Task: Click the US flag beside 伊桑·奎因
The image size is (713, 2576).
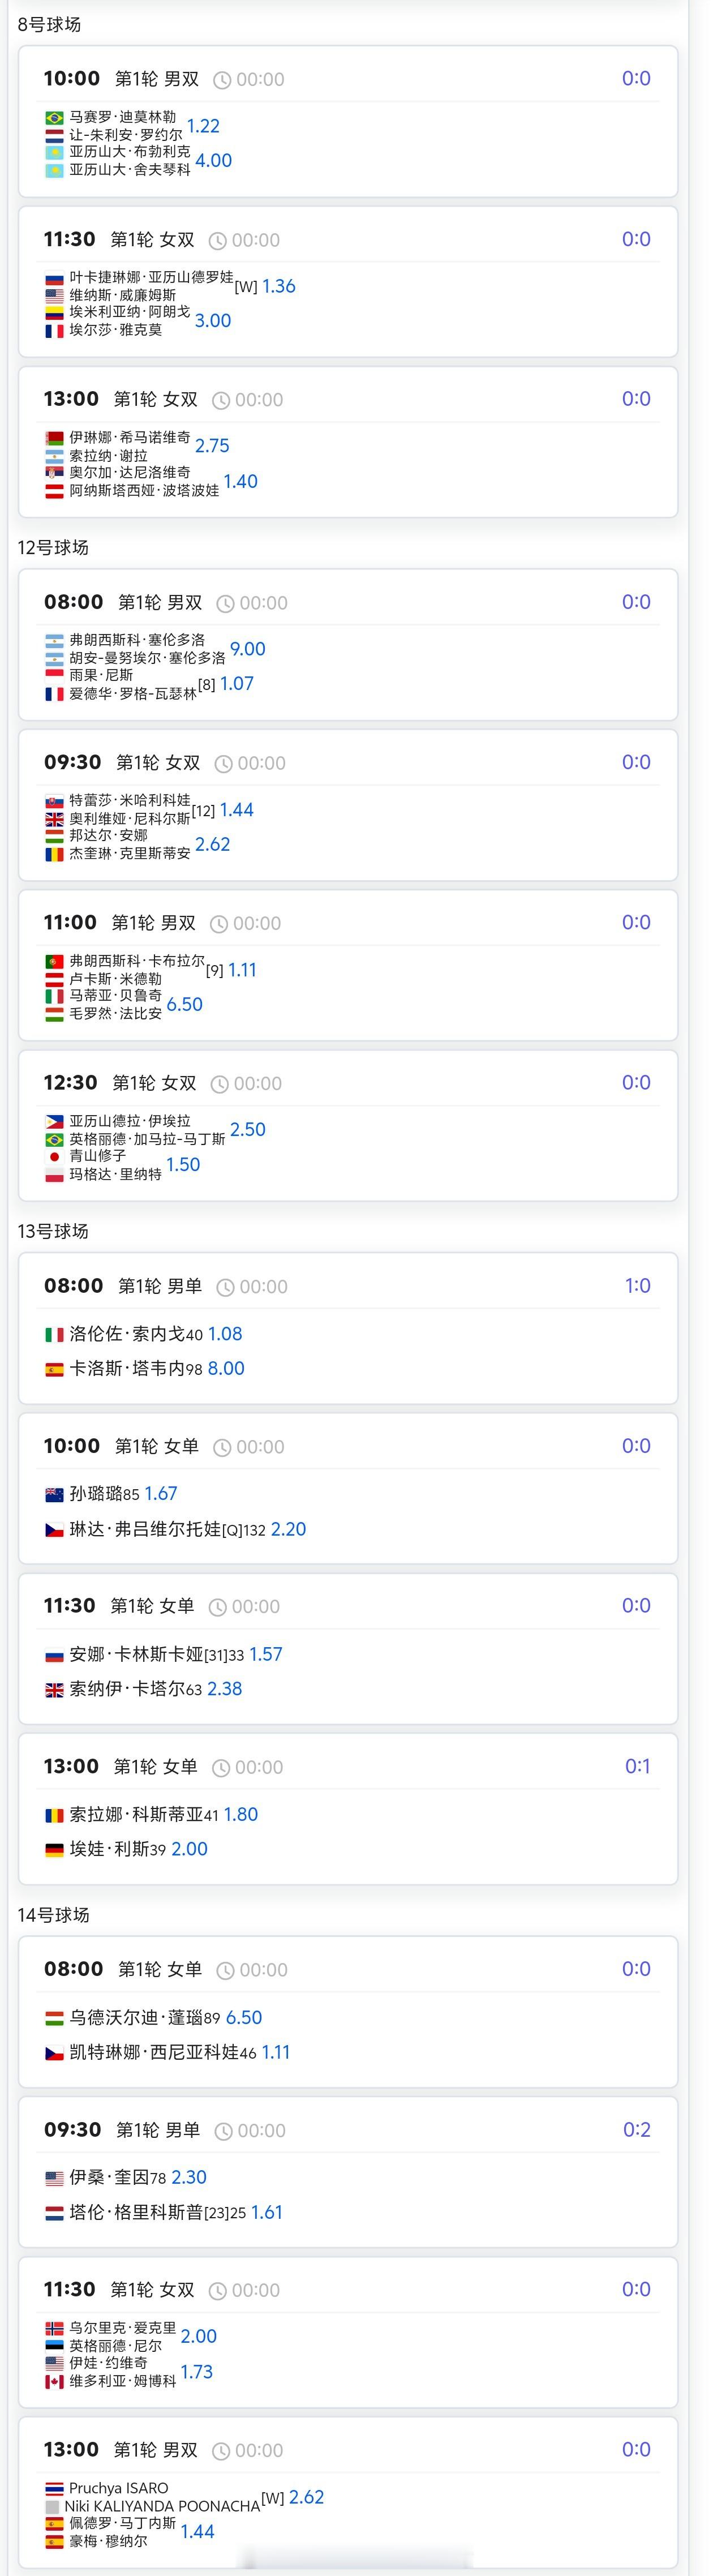Action: tap(55, 2178)
